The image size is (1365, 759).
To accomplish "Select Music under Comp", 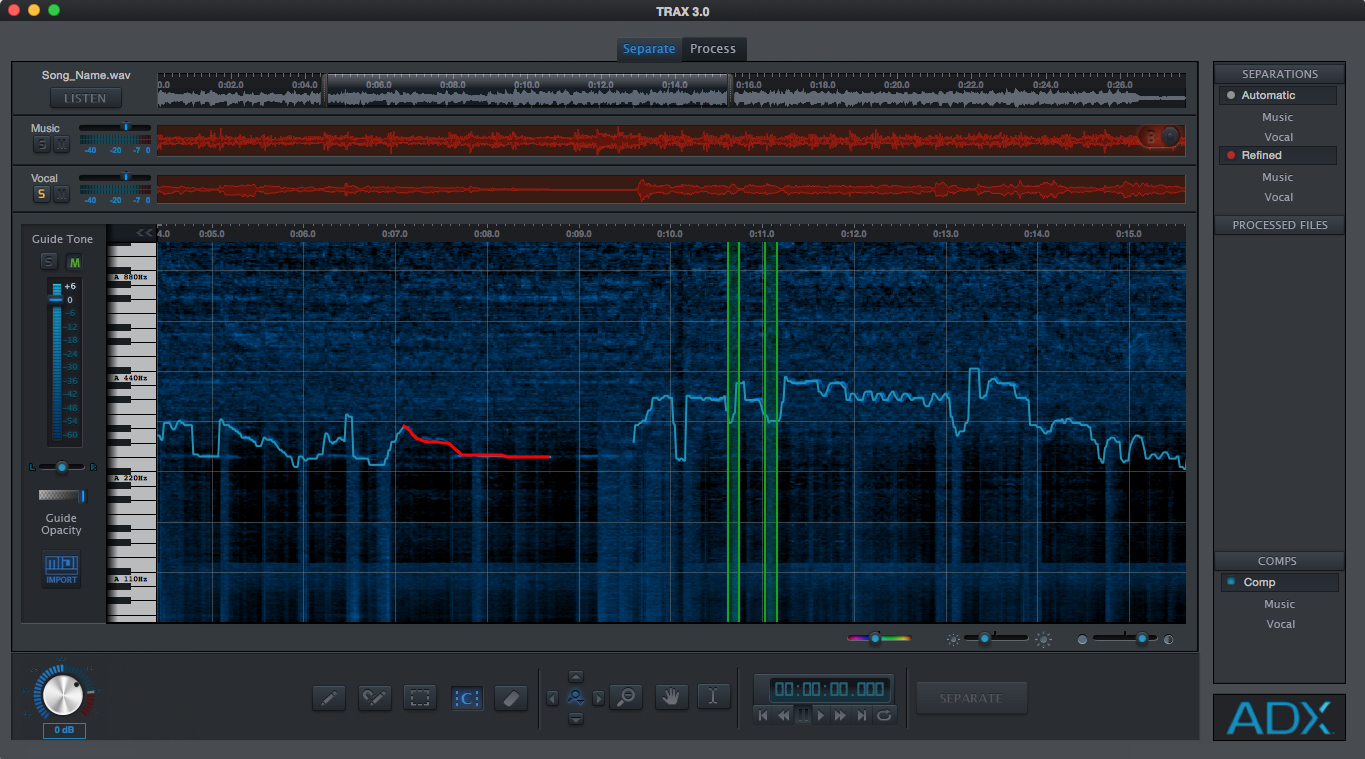I will click(1279, 604).
